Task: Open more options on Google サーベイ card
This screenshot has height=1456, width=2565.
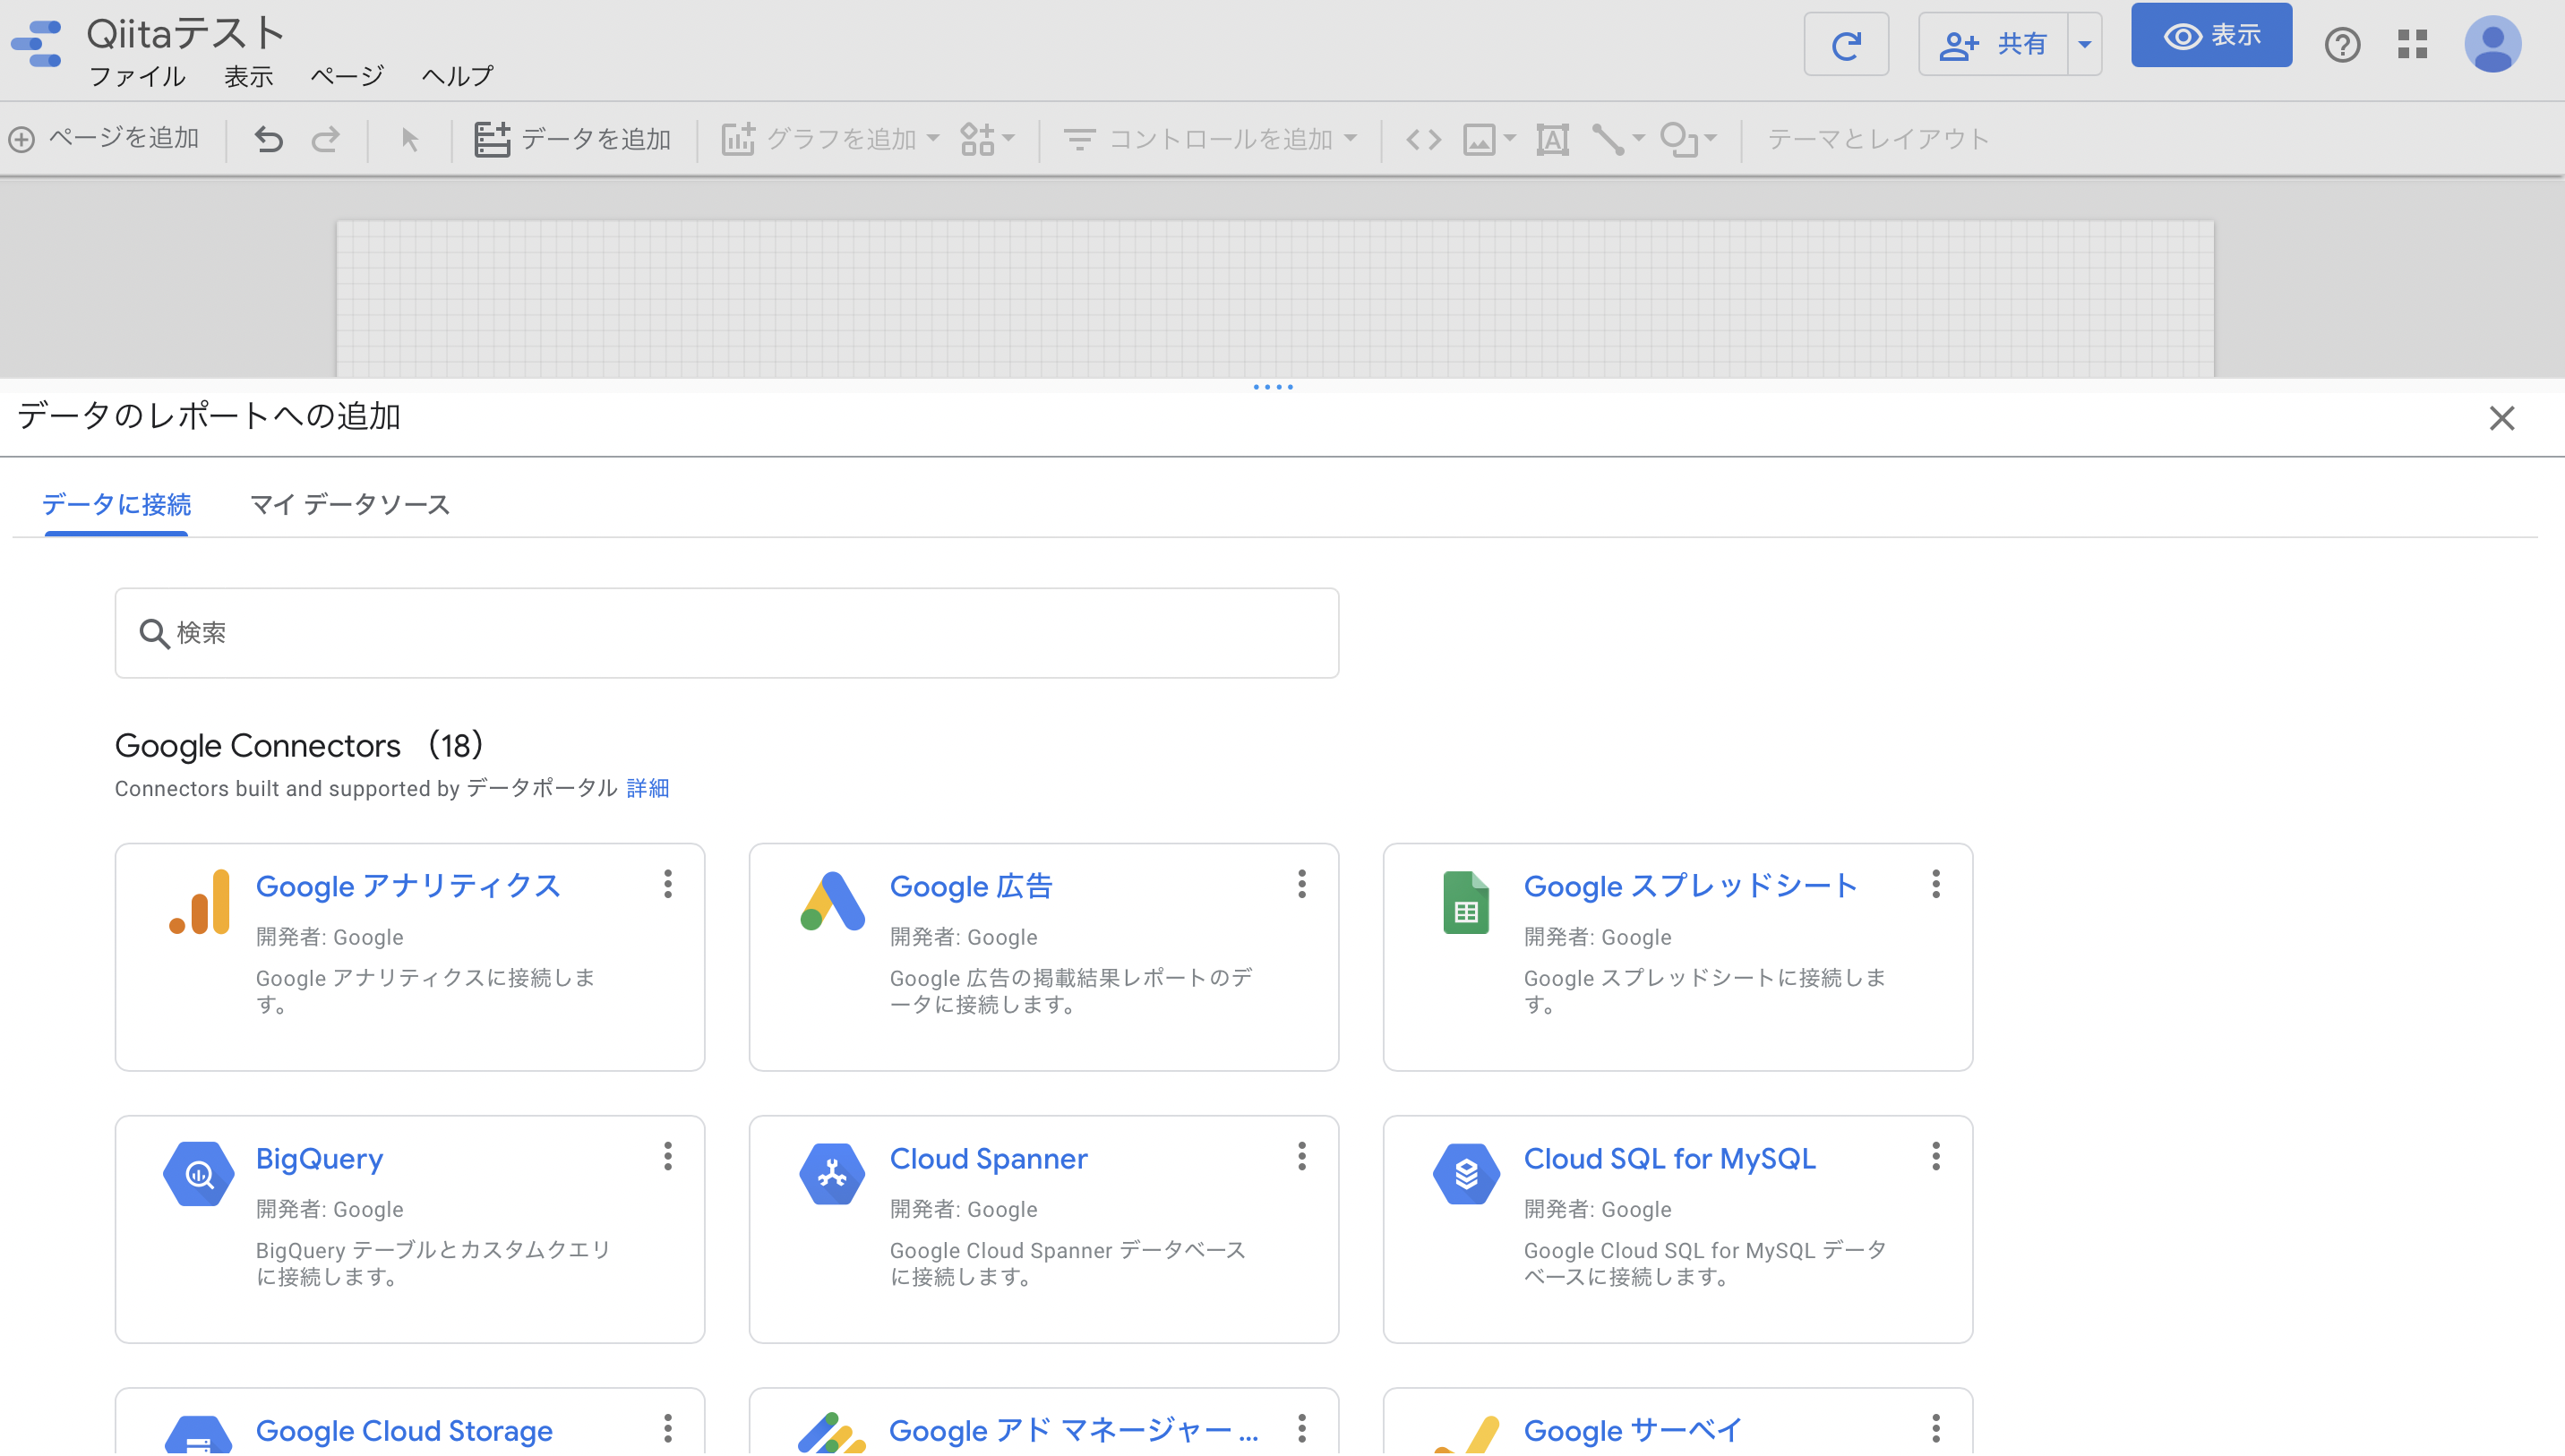Action: pos(1936,1428)
